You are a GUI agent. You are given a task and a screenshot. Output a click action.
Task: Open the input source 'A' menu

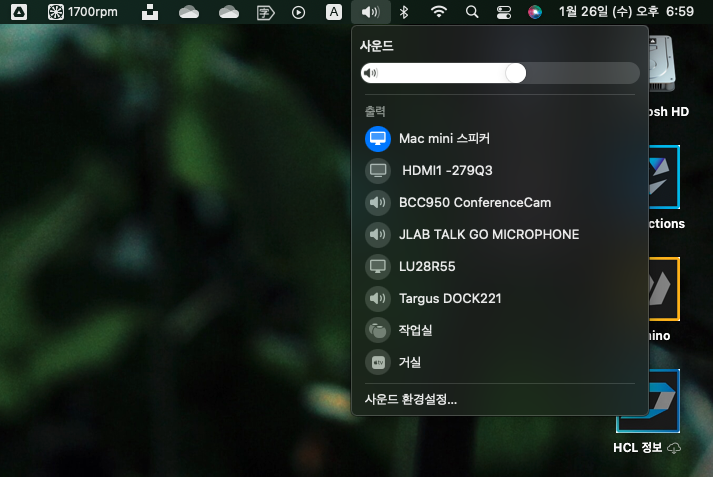click(334, 12)
